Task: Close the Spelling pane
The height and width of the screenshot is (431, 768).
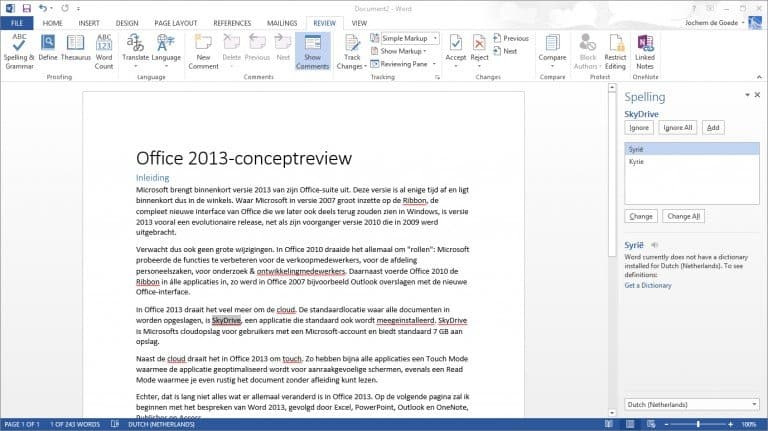Action: [757, 95]
